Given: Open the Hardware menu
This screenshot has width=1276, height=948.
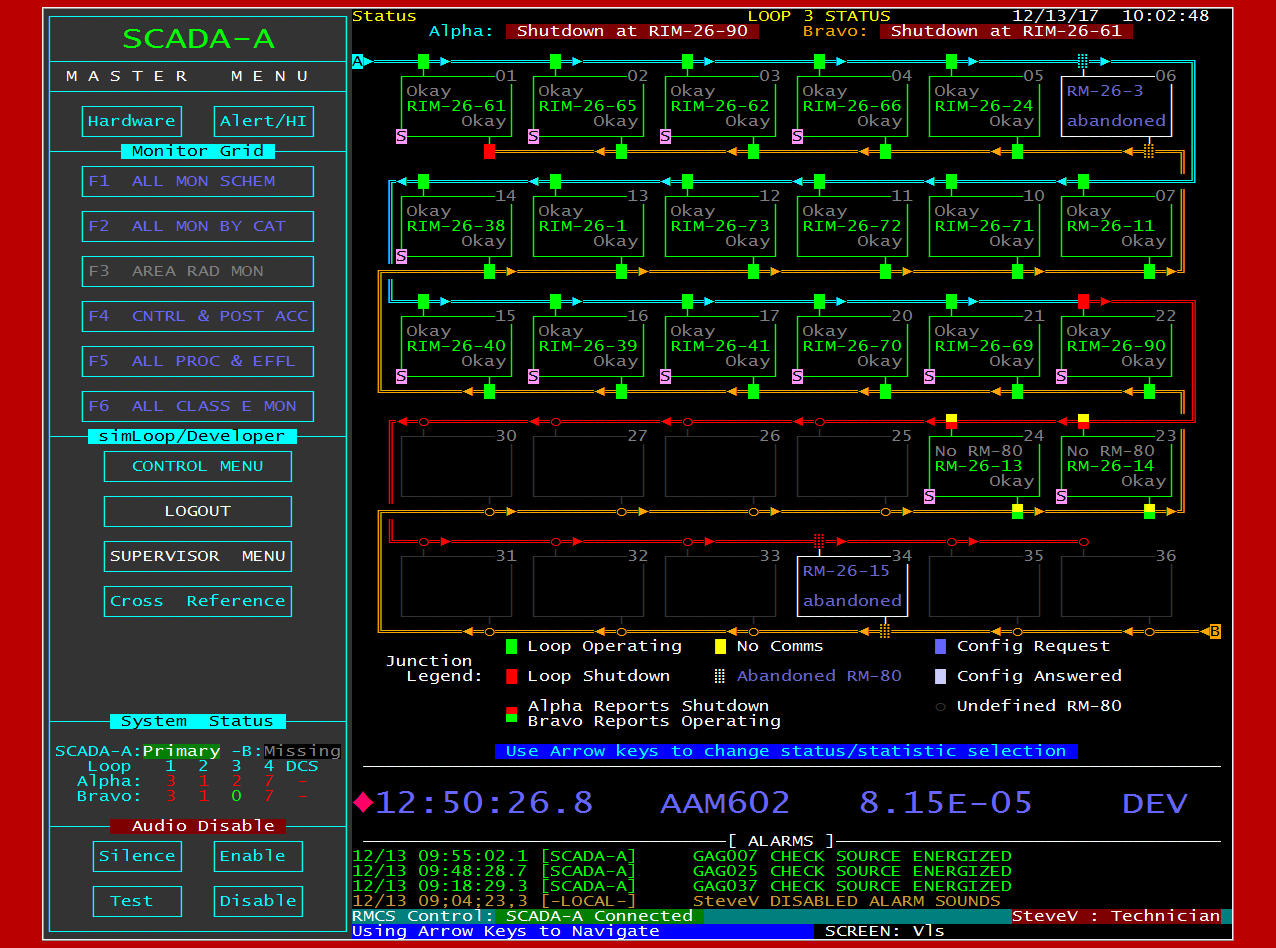Looking at the screenshot, I should 132,121.
